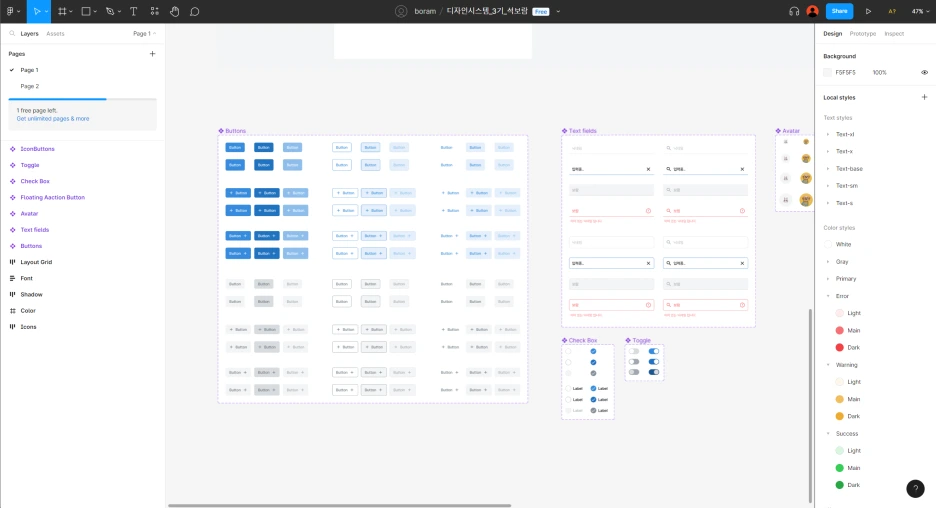
Task: Click the missing fonts A? indicator
Action: 892,11
